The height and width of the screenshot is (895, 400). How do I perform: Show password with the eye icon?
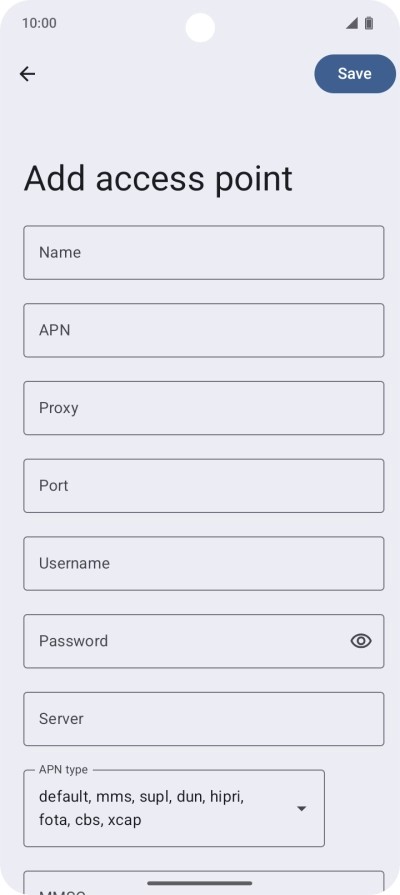(361, 641)
